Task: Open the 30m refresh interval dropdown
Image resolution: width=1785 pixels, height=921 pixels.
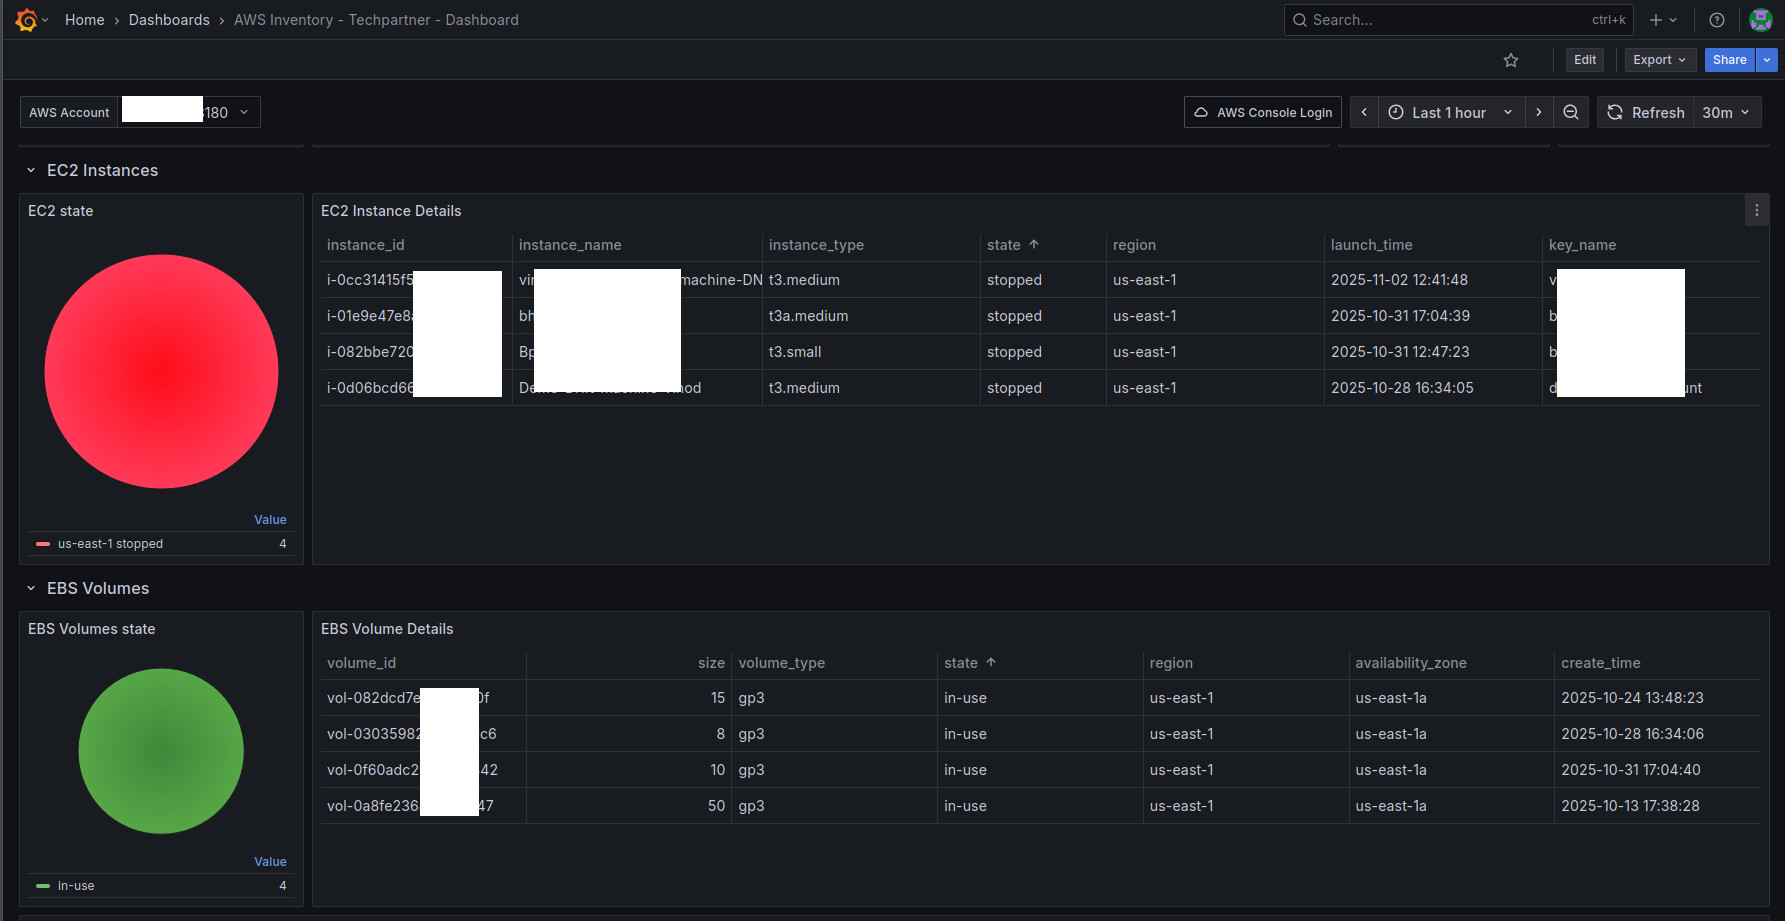Action: 1727,112
